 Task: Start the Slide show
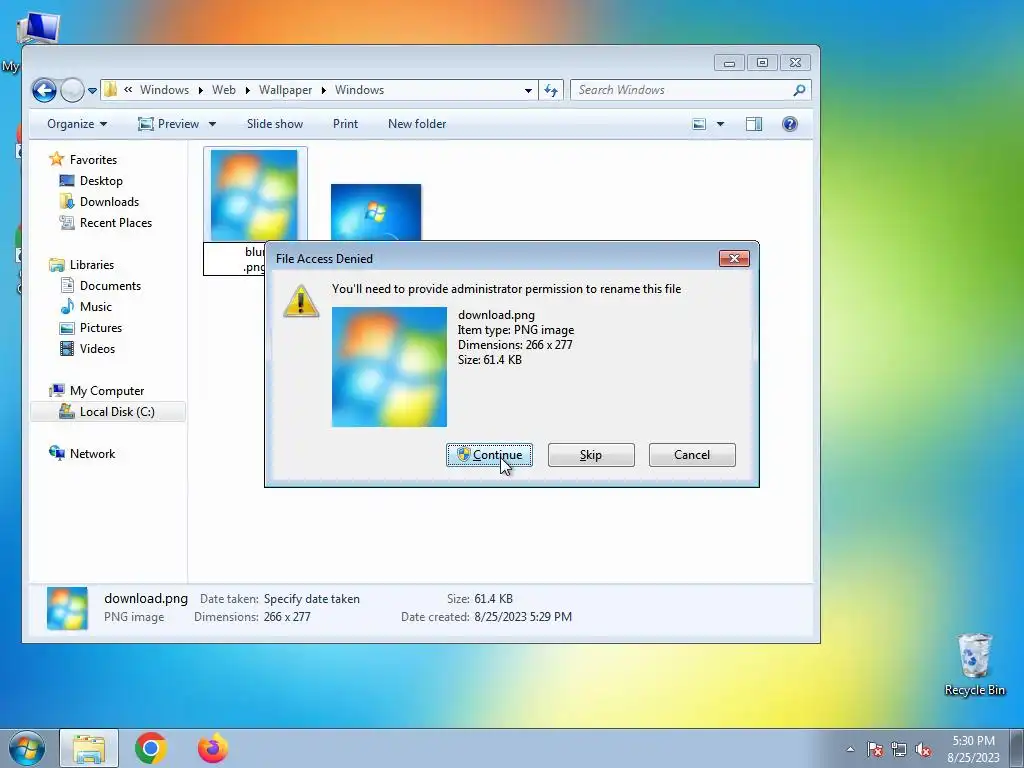point(275,124)
